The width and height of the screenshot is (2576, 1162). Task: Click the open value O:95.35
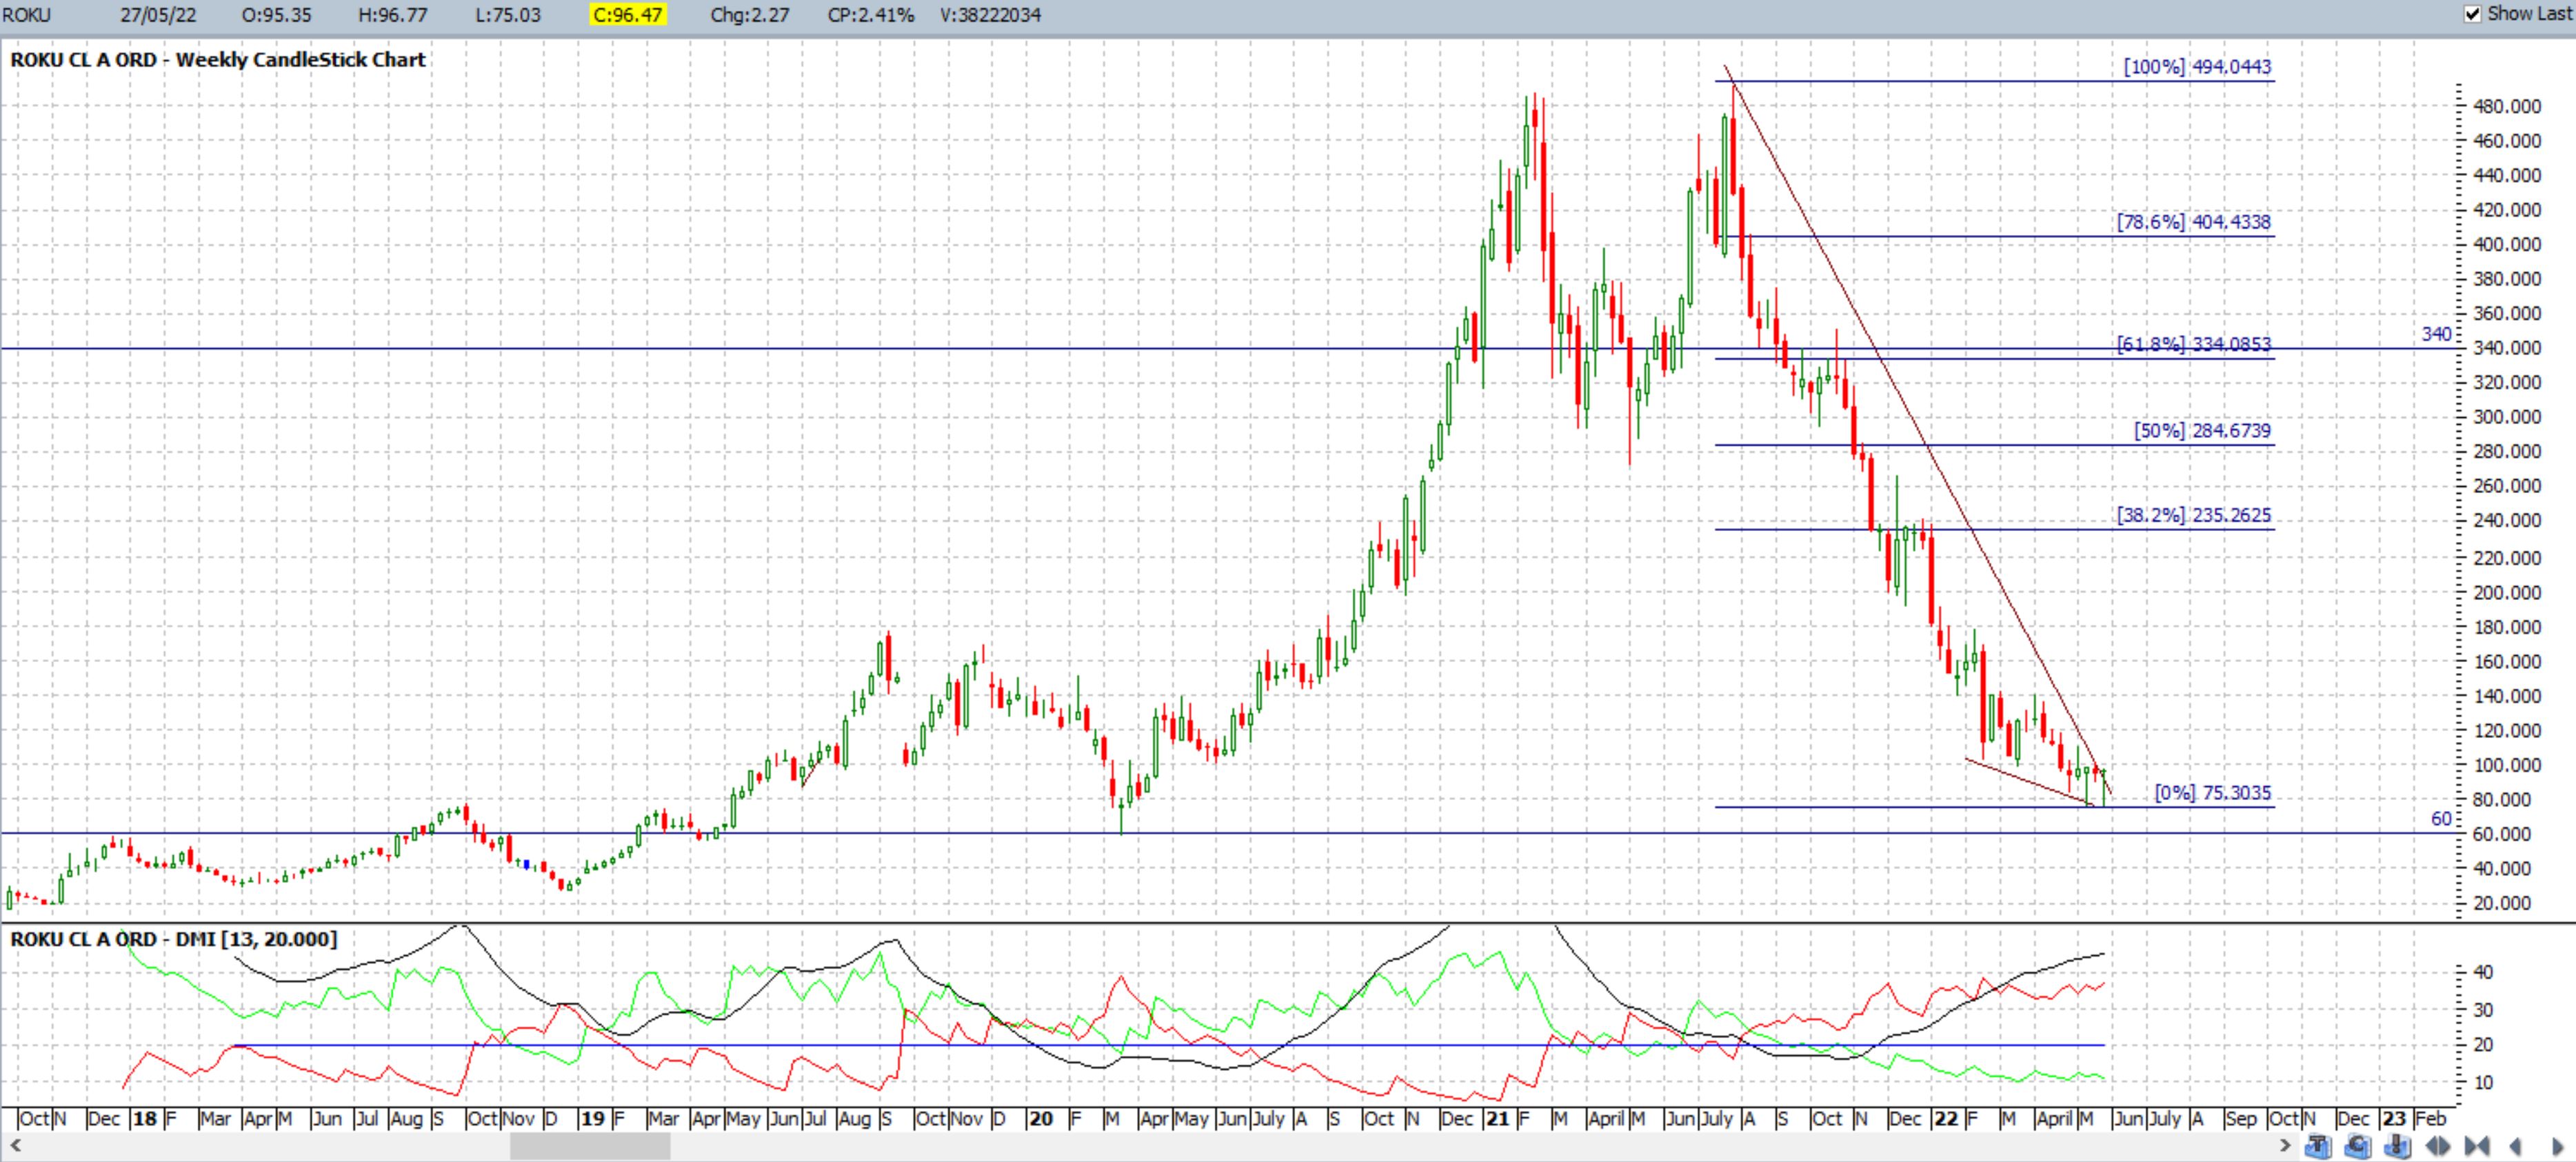(277, 15)
